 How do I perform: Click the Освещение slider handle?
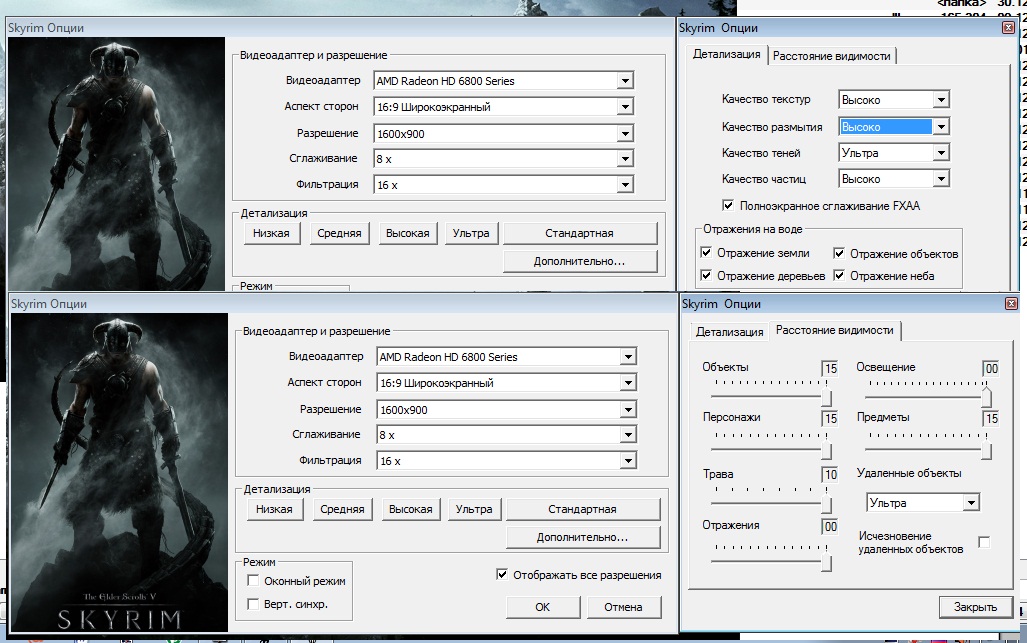coord(985,398)
